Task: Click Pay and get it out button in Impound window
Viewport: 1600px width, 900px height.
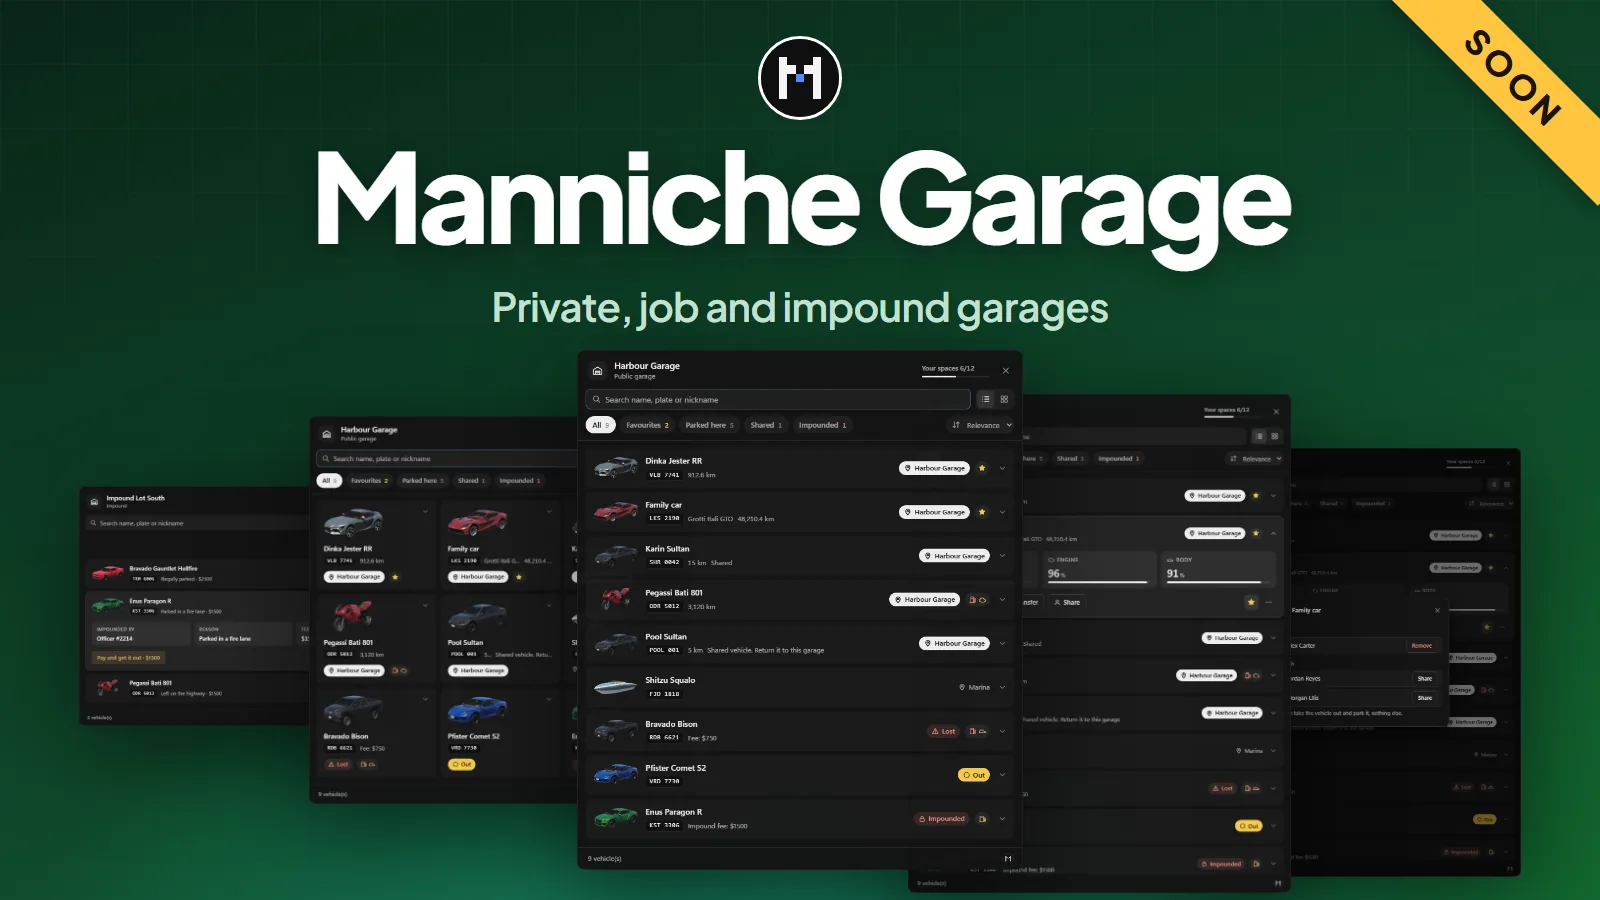Action: pos(129,658)
